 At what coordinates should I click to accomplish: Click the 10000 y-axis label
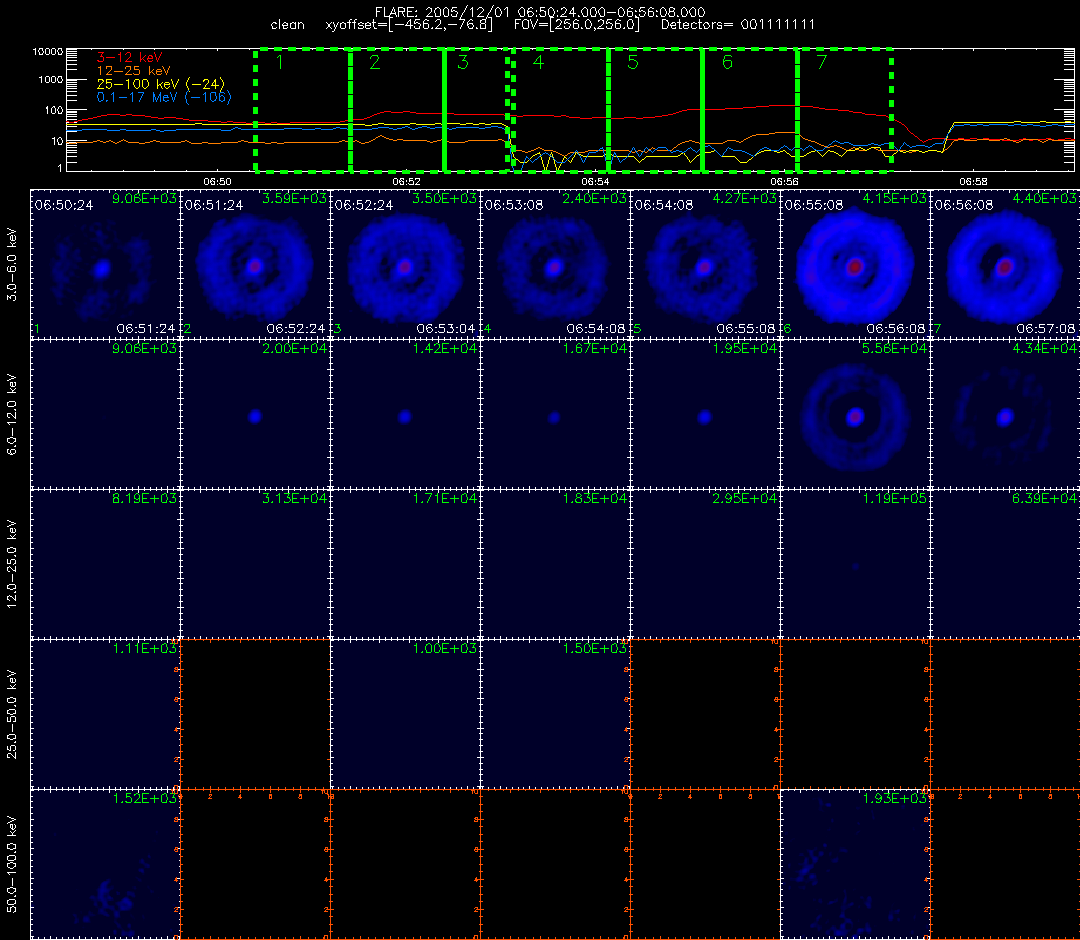coord(48,52)
